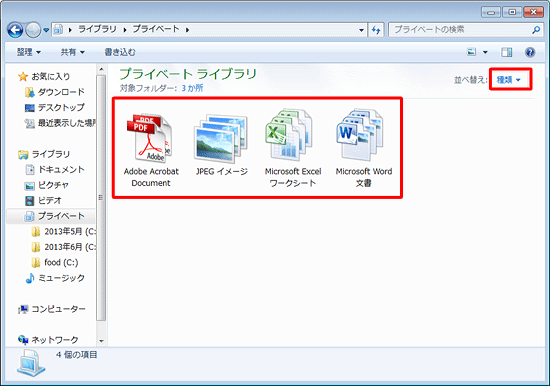Open the 共有 menu
550x386 pixels.
click(x=72, y=52)
